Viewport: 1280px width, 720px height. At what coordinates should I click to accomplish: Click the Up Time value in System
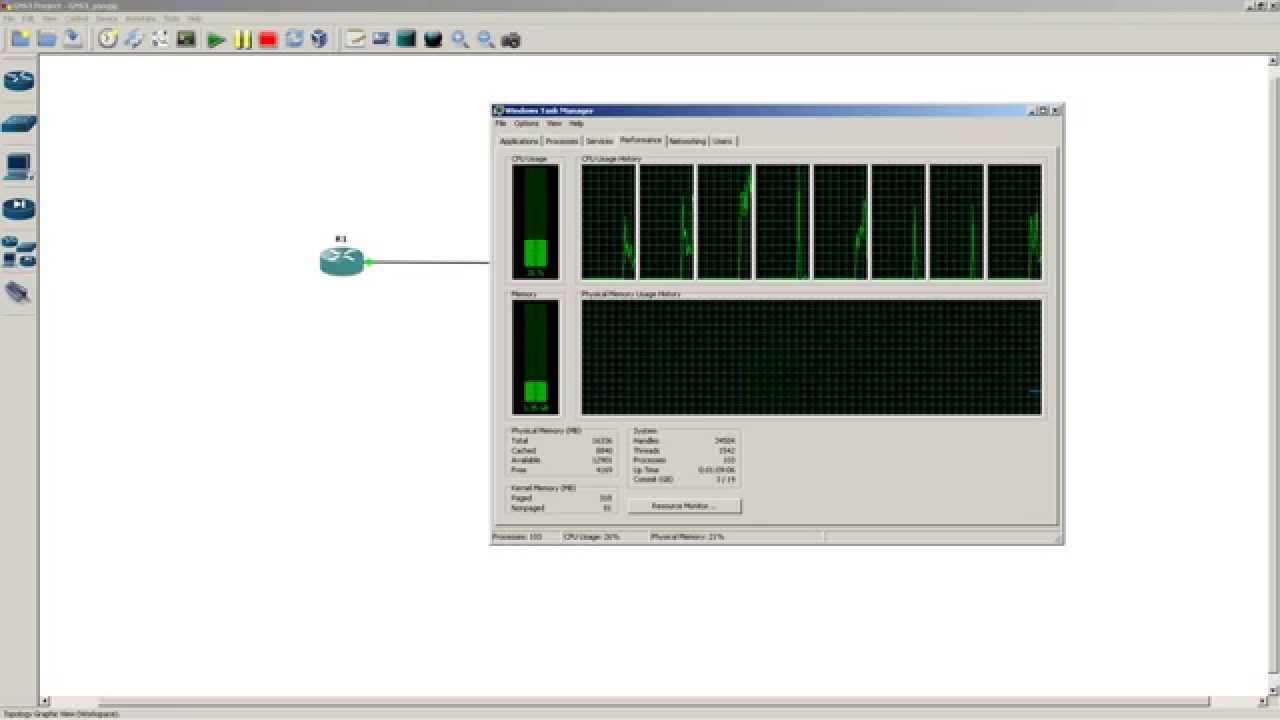click(x=717, y=469)
